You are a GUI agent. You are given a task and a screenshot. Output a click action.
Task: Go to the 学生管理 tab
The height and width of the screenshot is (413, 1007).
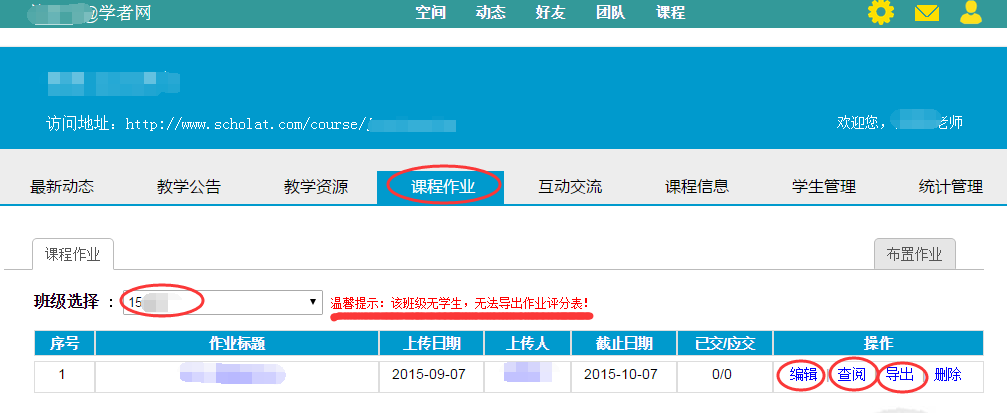(824, 186)
